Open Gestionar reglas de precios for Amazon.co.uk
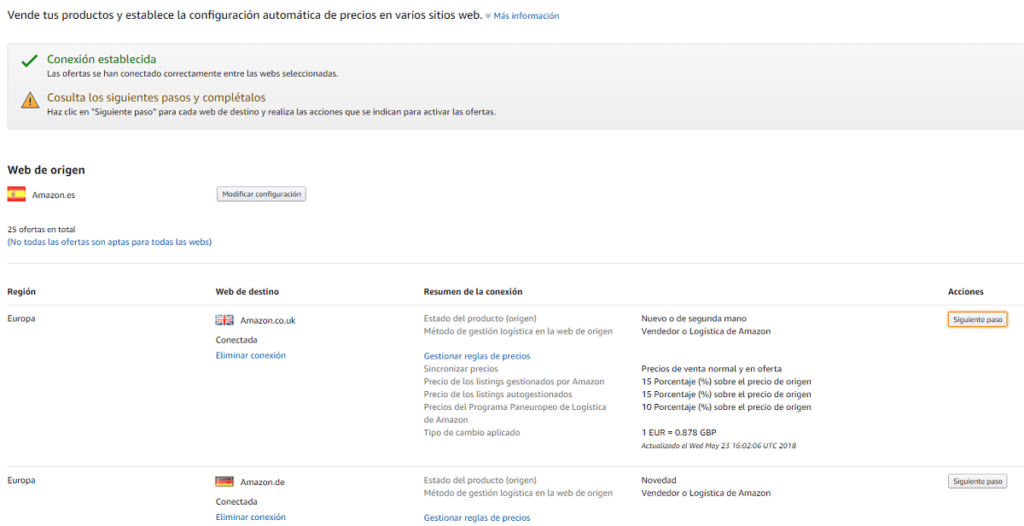The height and width of the screenshot is (526, 1024). pos(477,356)
